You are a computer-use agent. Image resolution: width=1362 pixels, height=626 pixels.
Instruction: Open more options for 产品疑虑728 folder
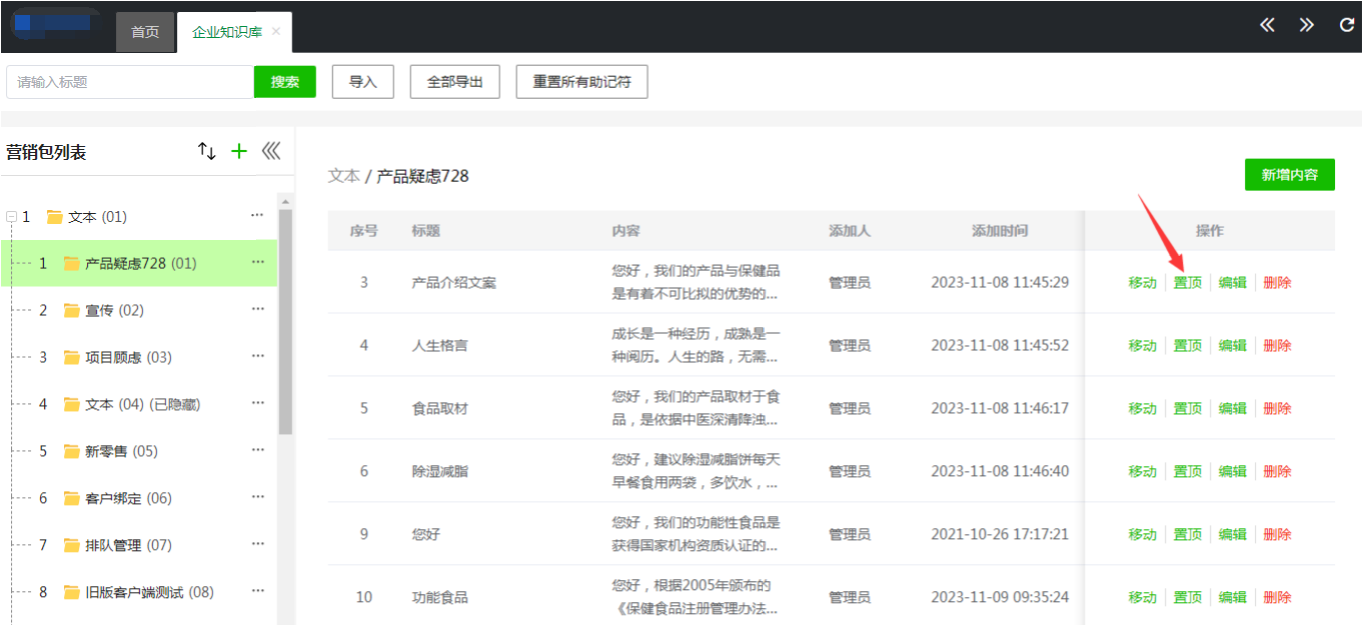(258, 263)
